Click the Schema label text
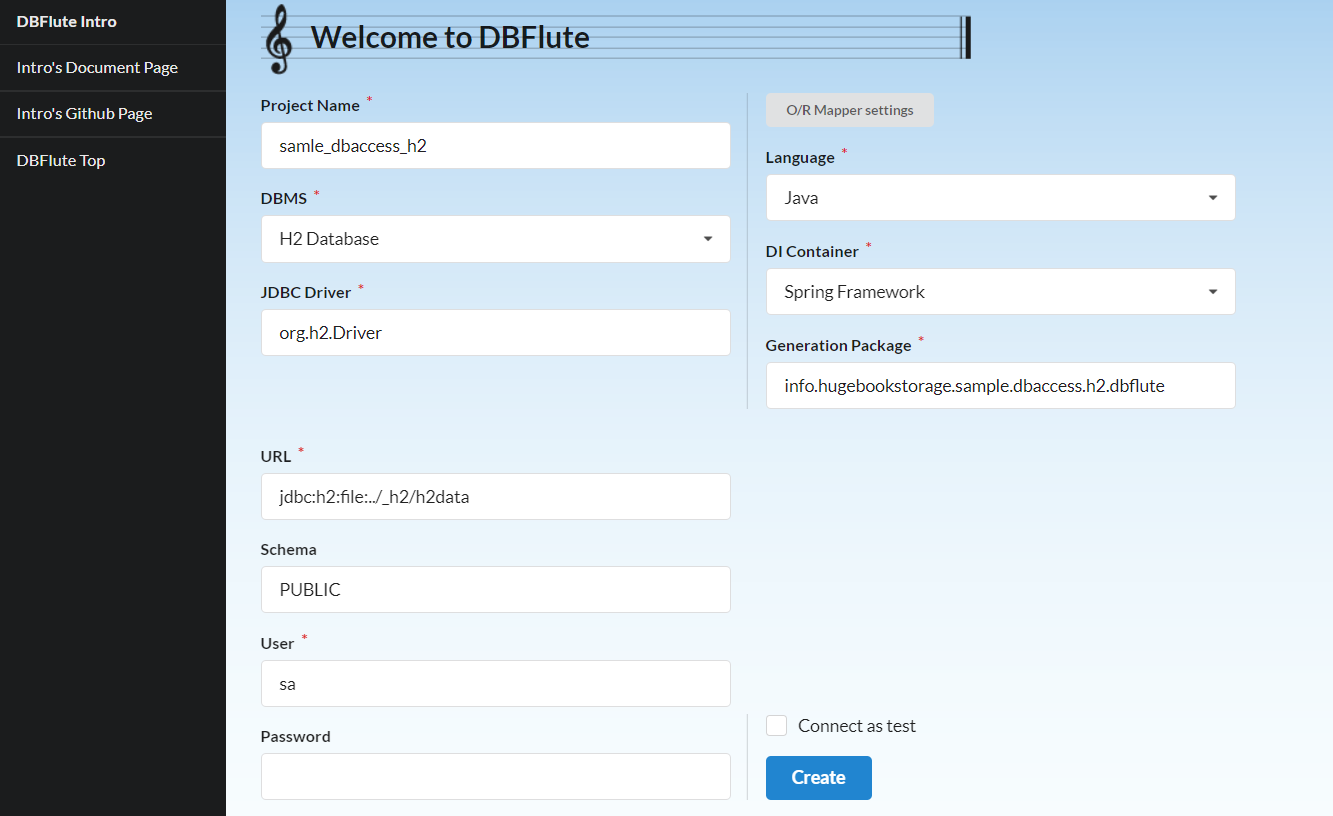The image size is (1333, 816). tap(289, 550)
